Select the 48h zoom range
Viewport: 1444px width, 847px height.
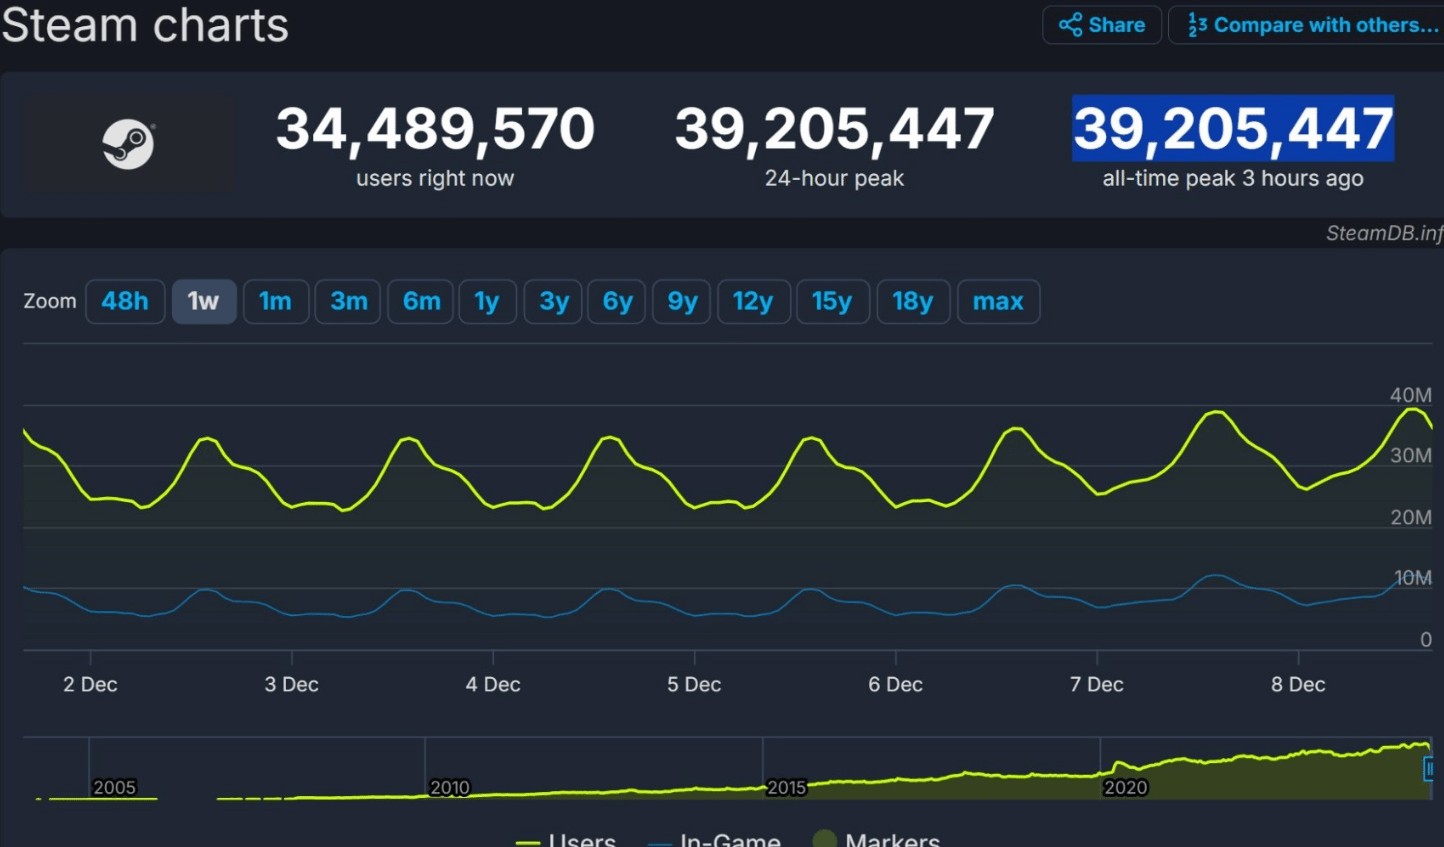[x=125, y=301]
